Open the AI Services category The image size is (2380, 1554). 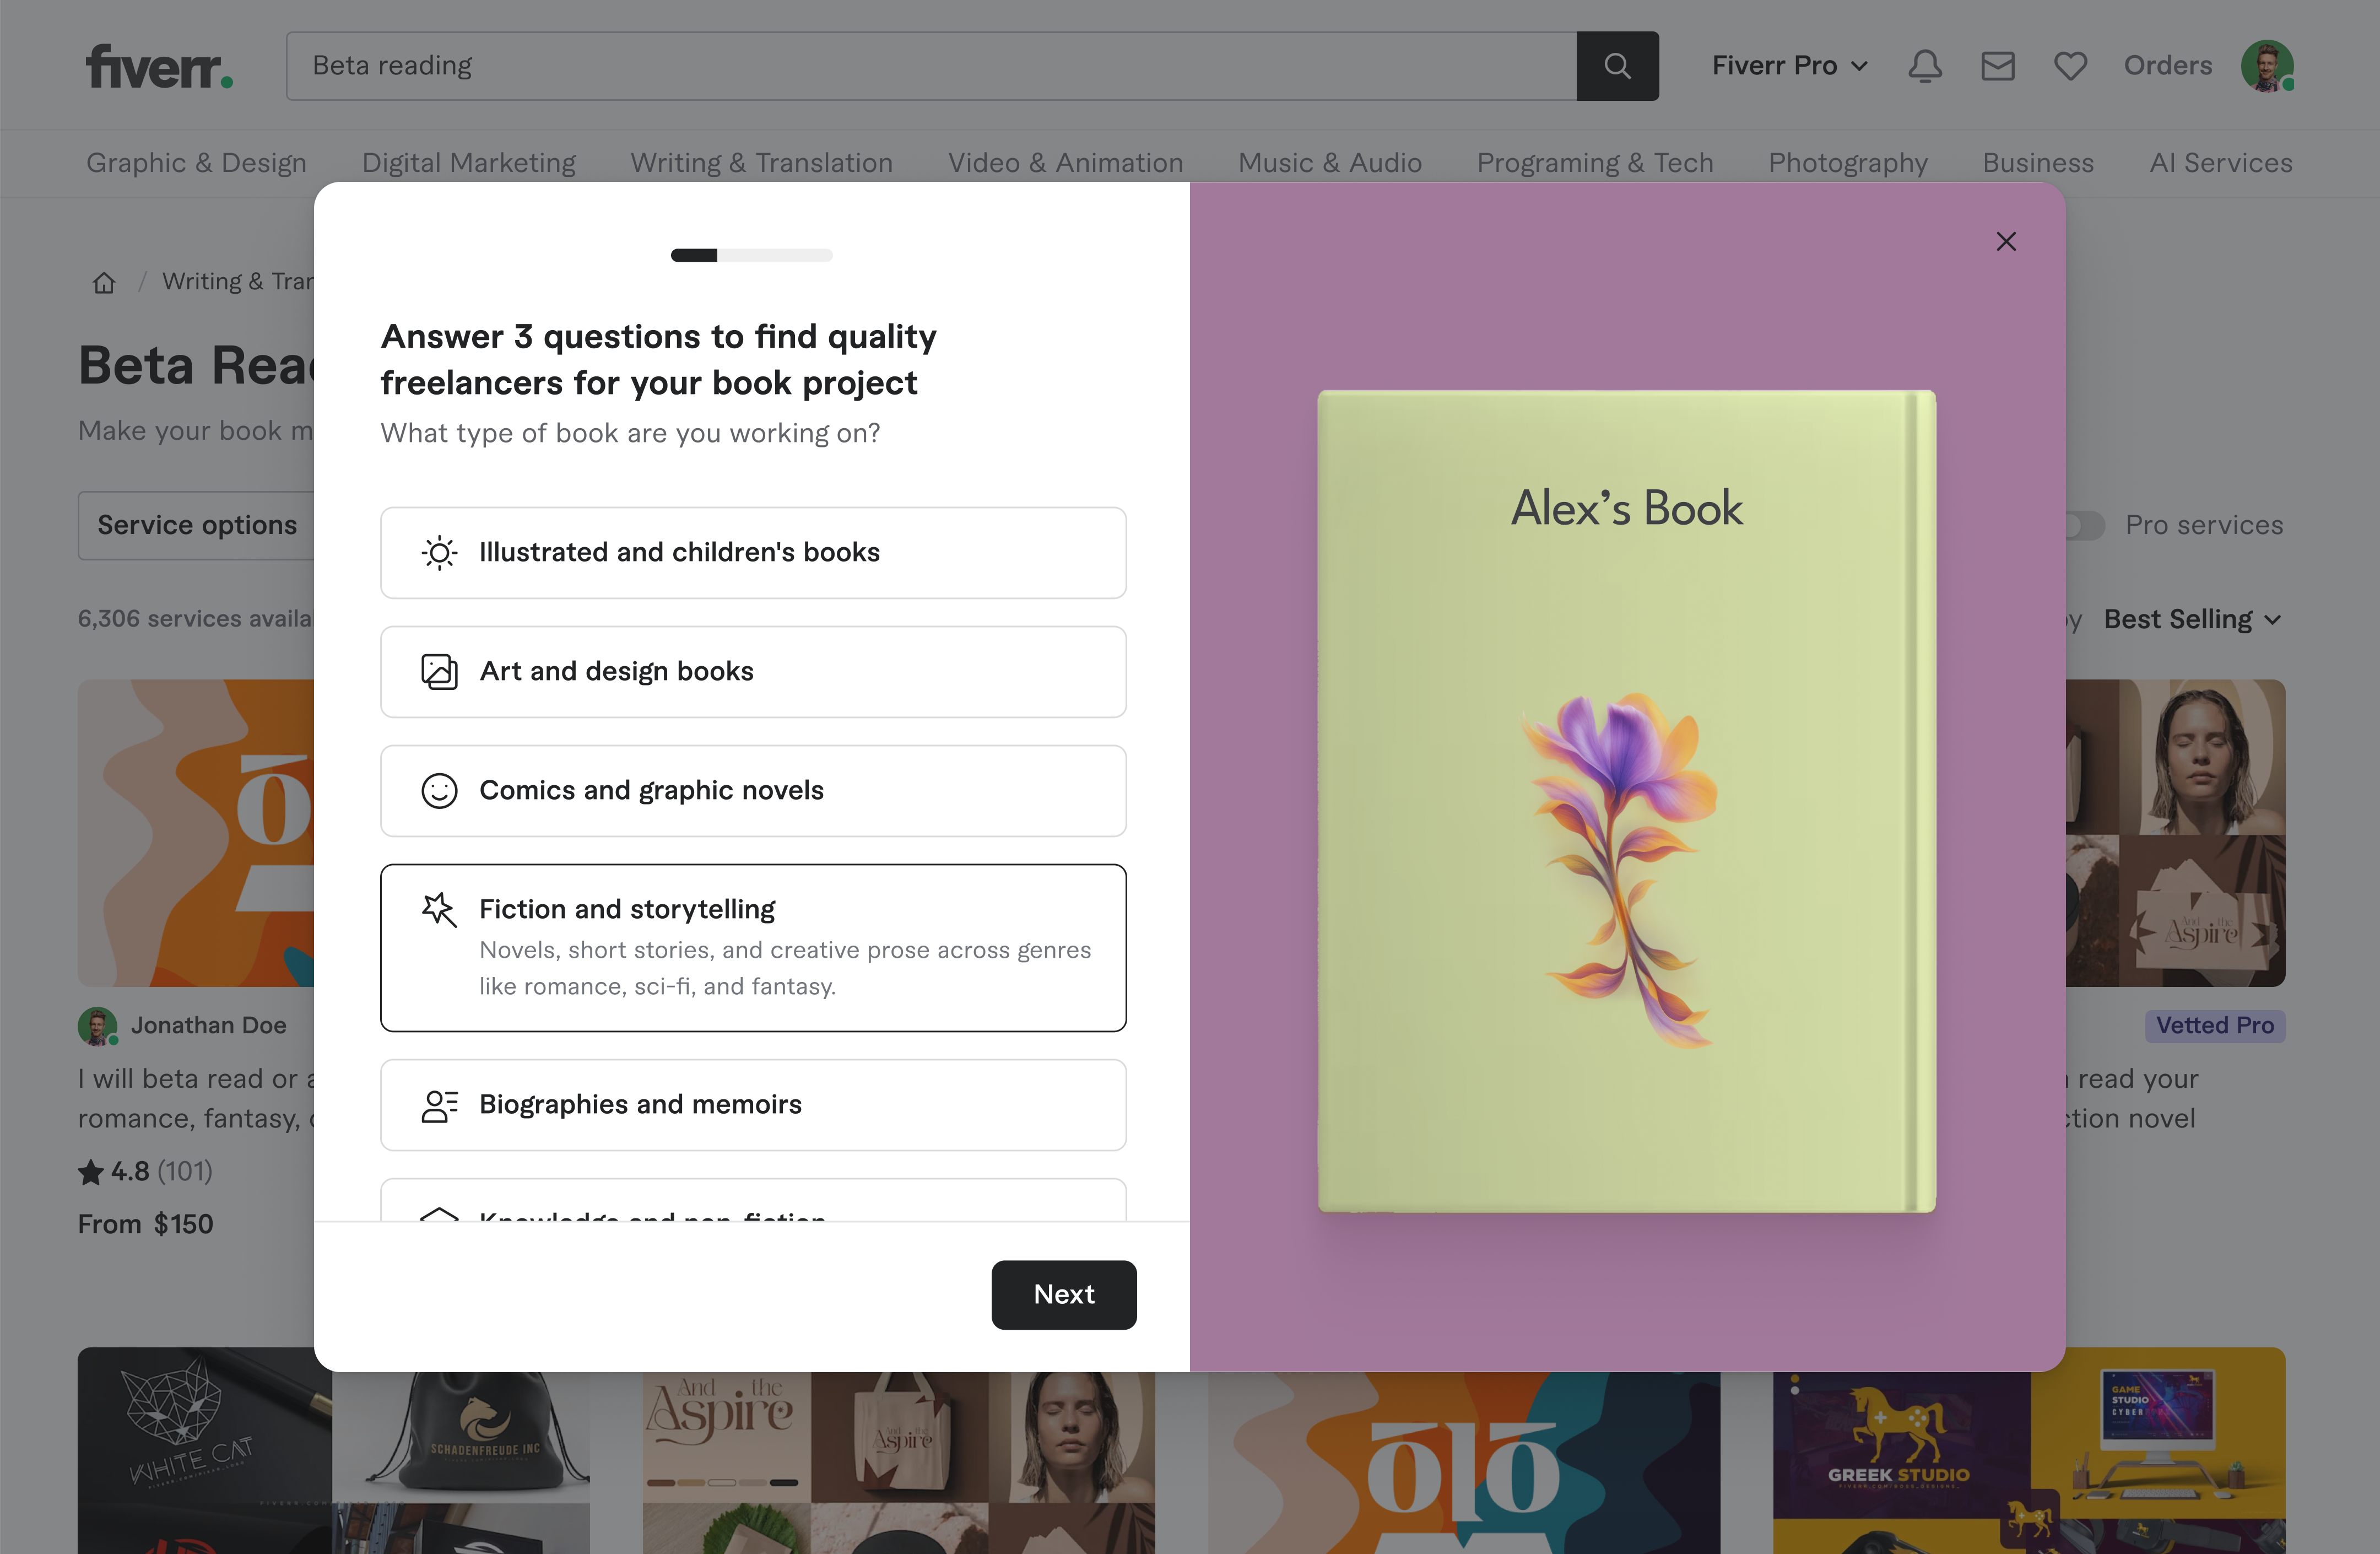click(2220, 163)
